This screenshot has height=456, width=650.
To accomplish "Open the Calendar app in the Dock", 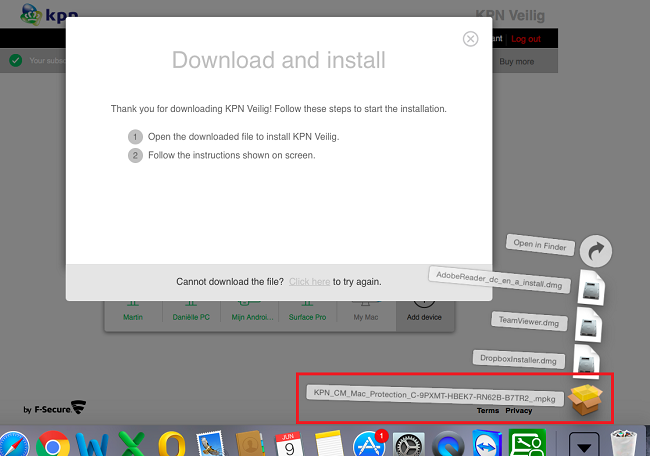I will point(287,443).
